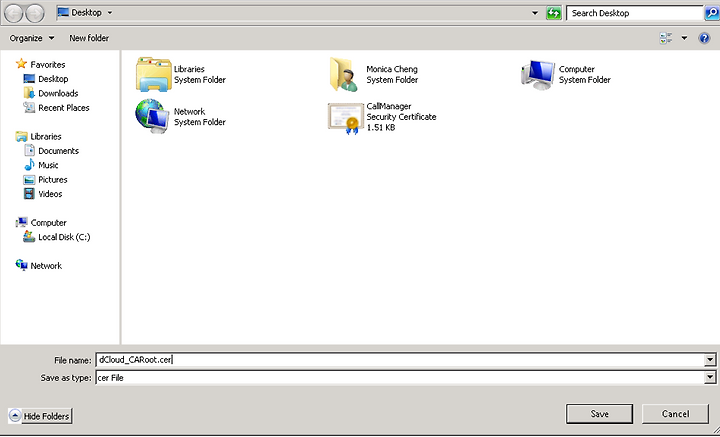Open Documents library in the sidebar

pyautogui.click(x=58, y=151)
